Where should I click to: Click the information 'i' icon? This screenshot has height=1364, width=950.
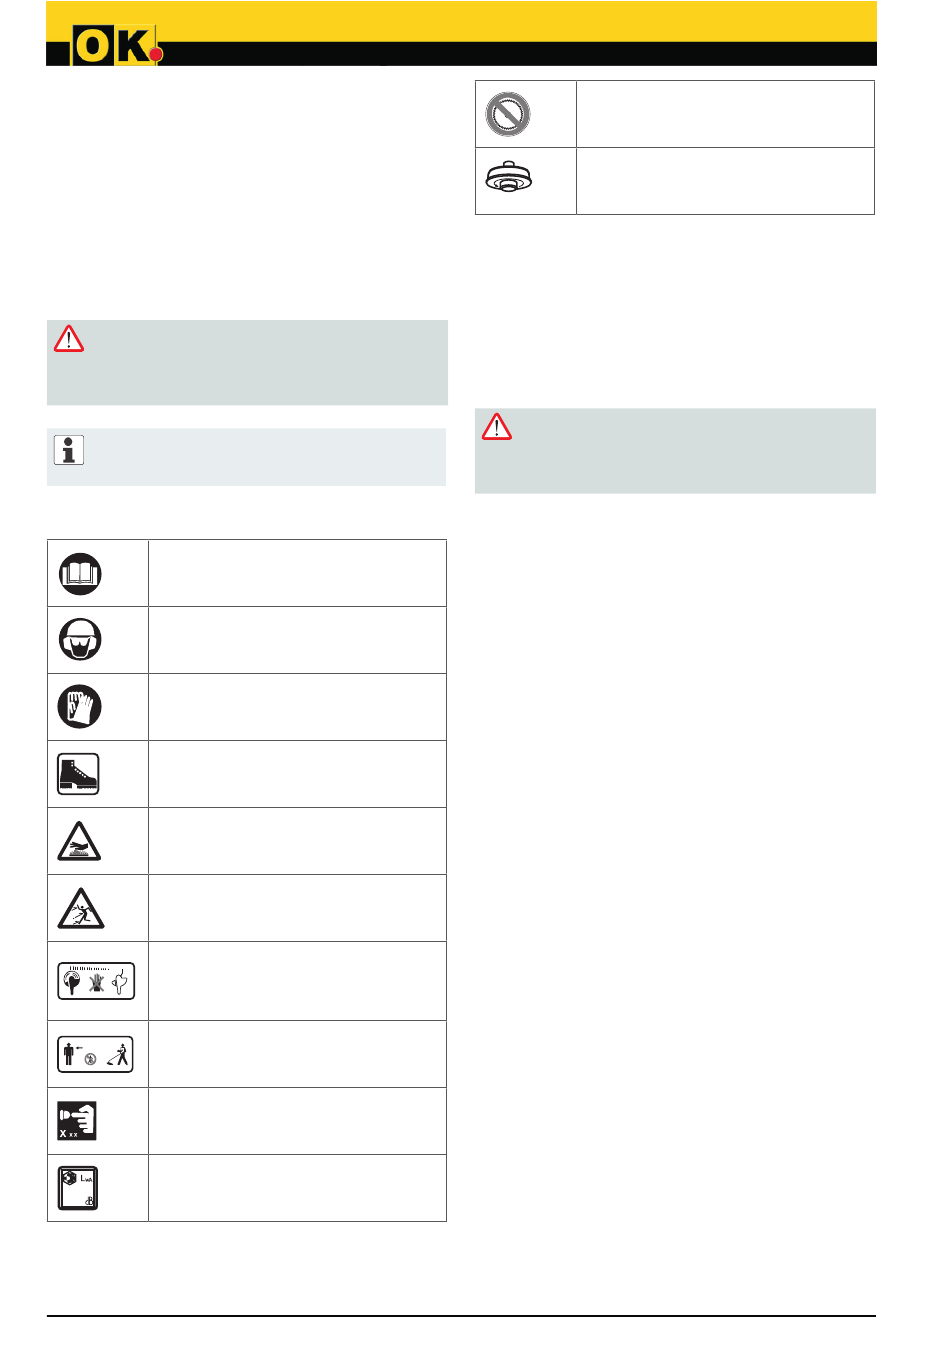coord(69,450)
